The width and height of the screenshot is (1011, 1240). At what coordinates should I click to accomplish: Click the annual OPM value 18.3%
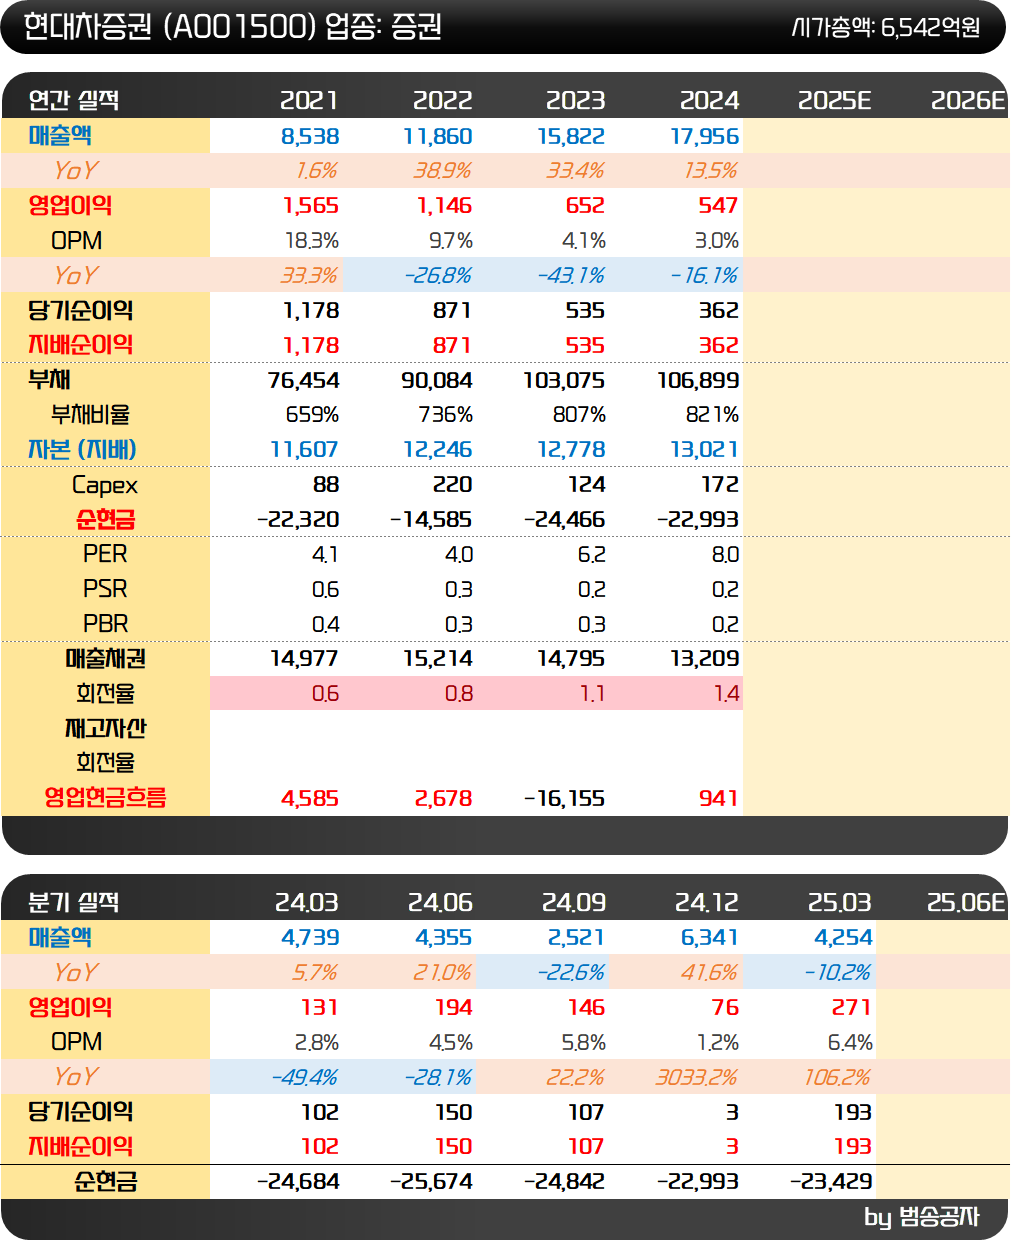point(312,241)
